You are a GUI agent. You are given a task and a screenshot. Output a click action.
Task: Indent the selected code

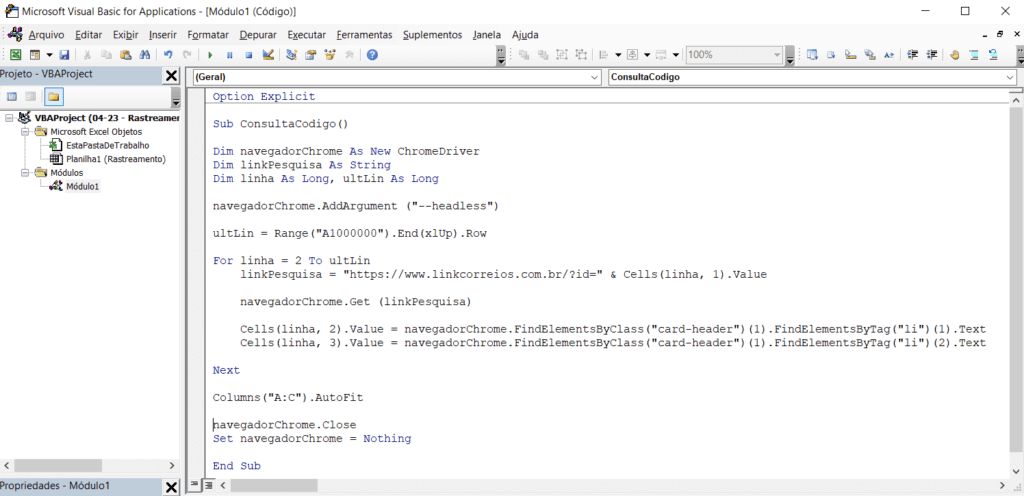pyautogui.click(x=913, y=55)
